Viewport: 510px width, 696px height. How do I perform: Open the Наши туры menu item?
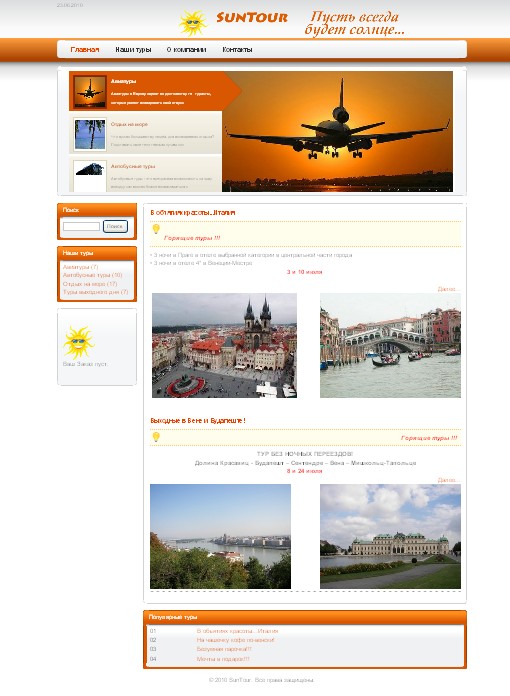(x=133, y=50)
